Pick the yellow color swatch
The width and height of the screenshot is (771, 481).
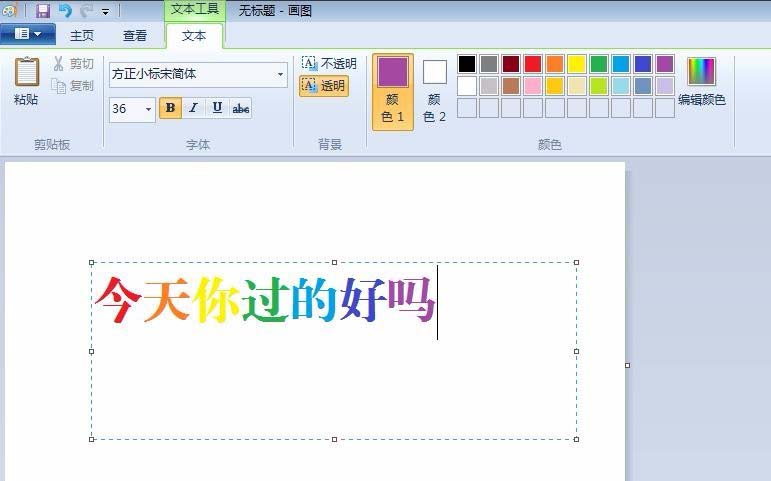click(x=577, y=64)
